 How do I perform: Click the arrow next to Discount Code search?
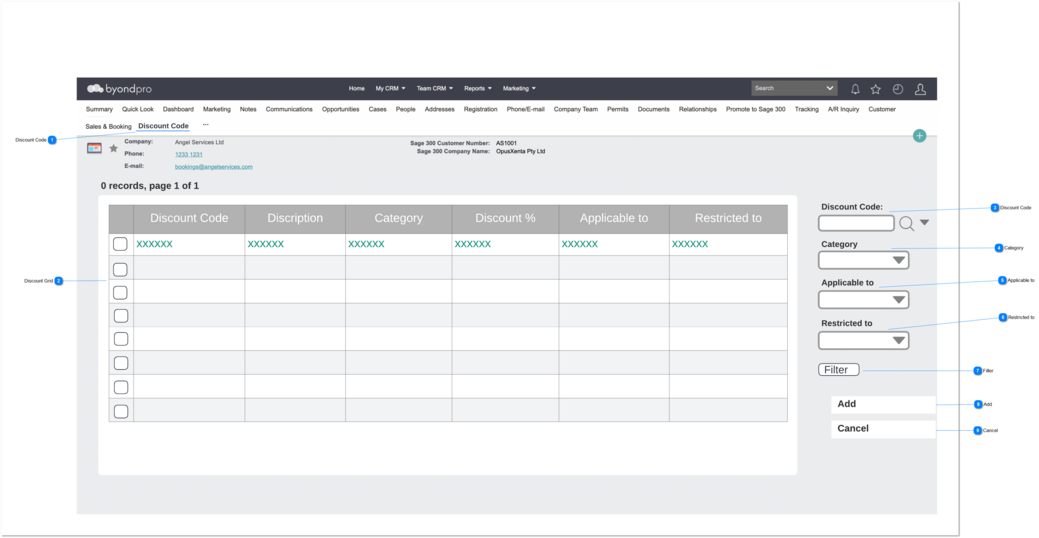(x=924, y=223)
